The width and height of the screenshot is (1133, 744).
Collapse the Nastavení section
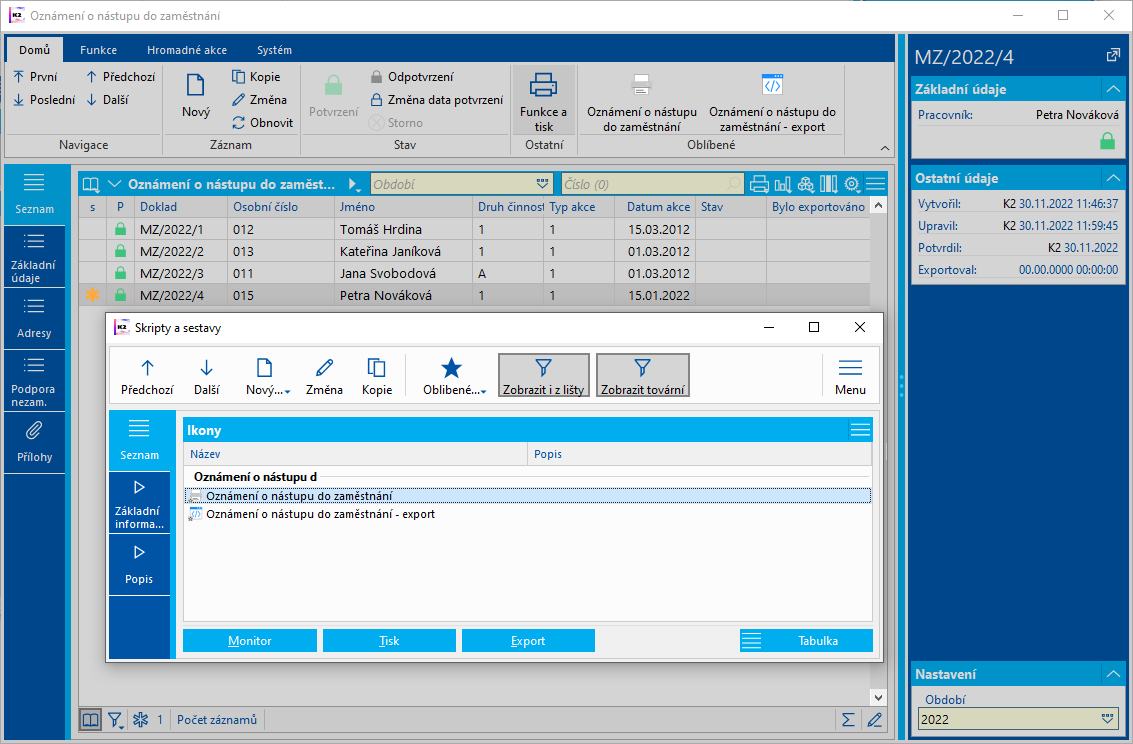point(1113,674)
